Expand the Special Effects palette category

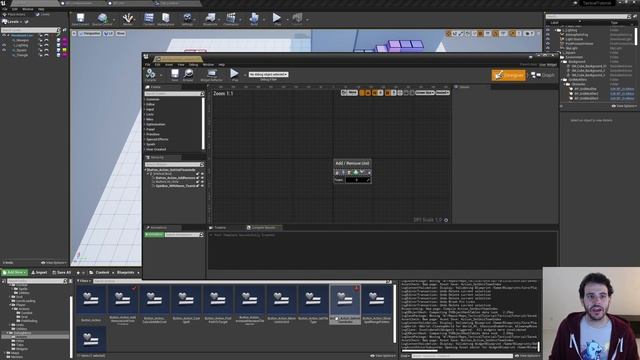157,139
